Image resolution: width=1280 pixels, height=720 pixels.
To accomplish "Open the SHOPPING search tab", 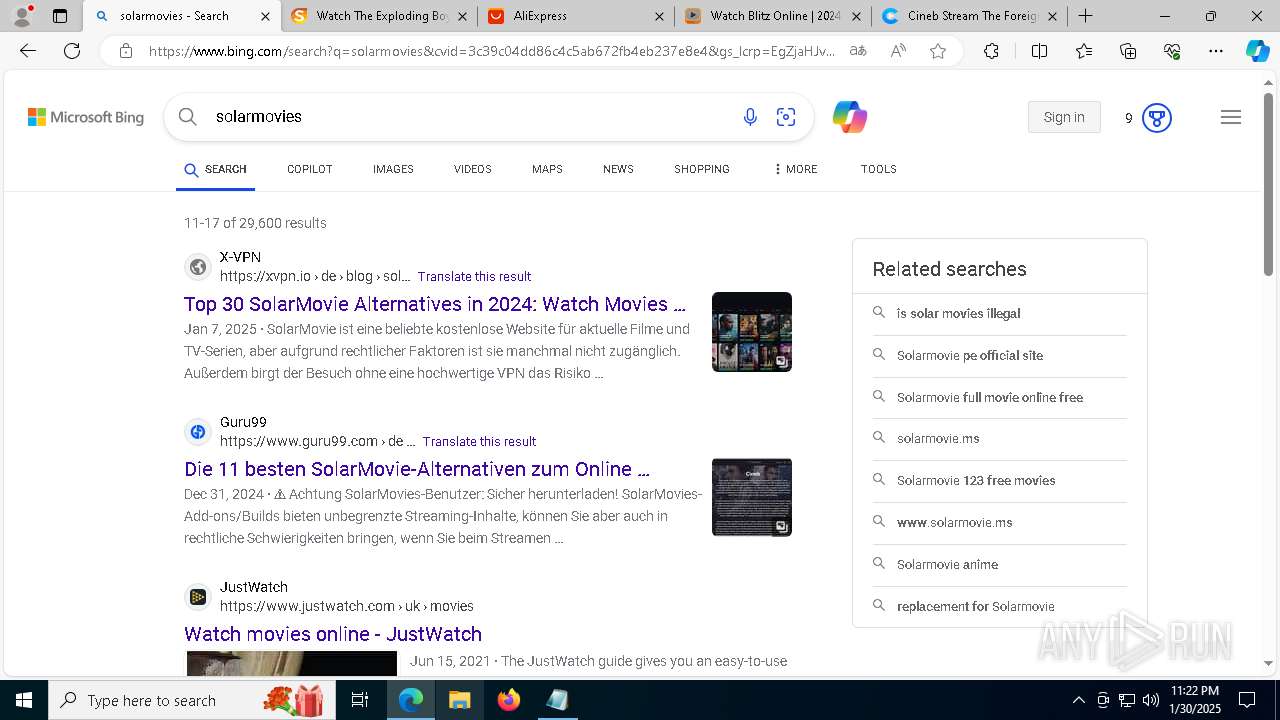I will (x=702, y=169).
